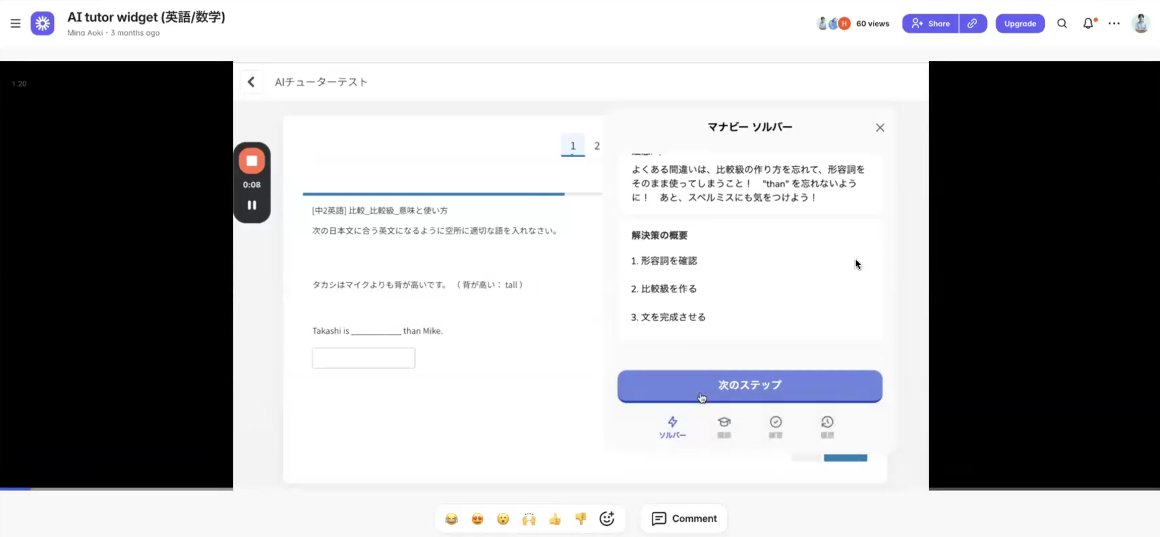Screen dimensions: 1160x537
Task: Pause the recording with pause icon
Action: tap(252, 205)
